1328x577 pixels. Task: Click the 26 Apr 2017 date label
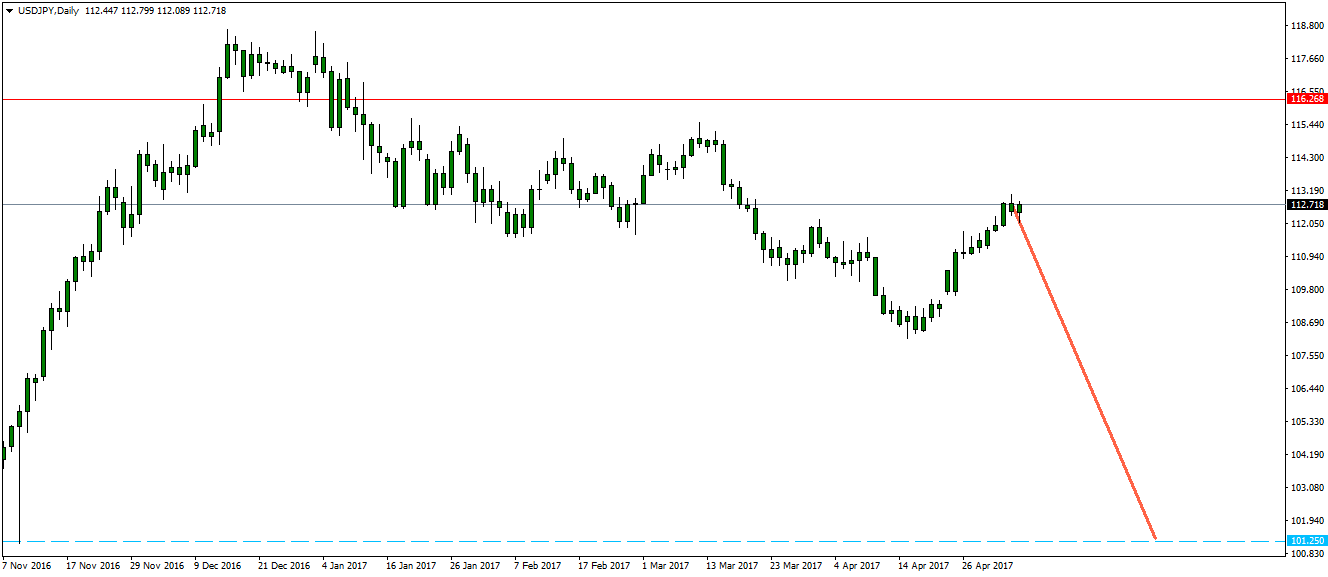(x=987, y=566)
